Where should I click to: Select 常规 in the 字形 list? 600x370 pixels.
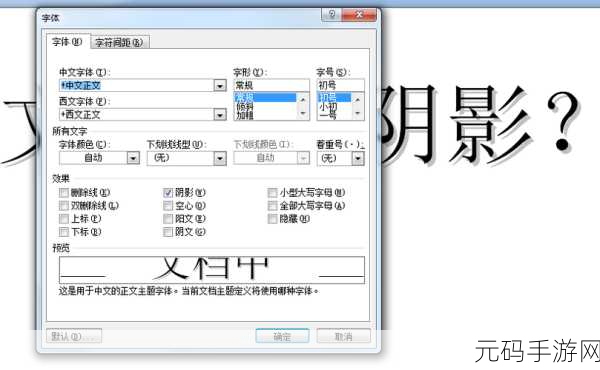click(x=265, y=97)
